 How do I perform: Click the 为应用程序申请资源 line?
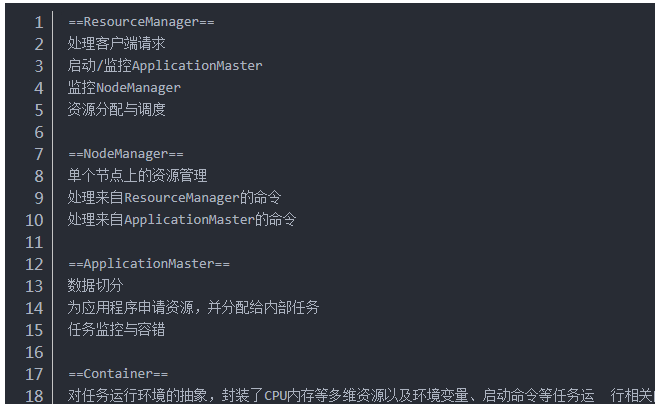click(193, 308)
